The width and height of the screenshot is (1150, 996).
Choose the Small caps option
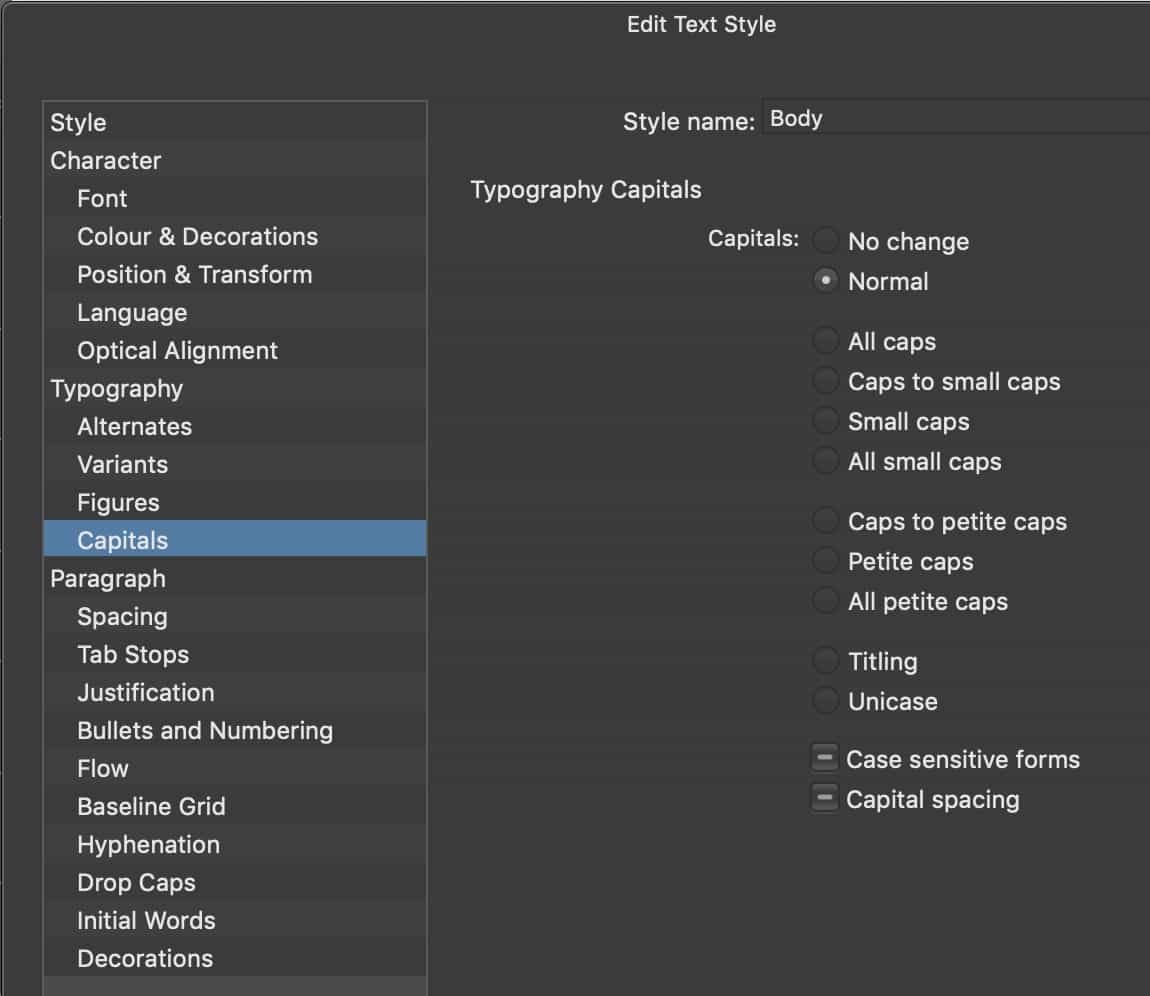point(825,421)
